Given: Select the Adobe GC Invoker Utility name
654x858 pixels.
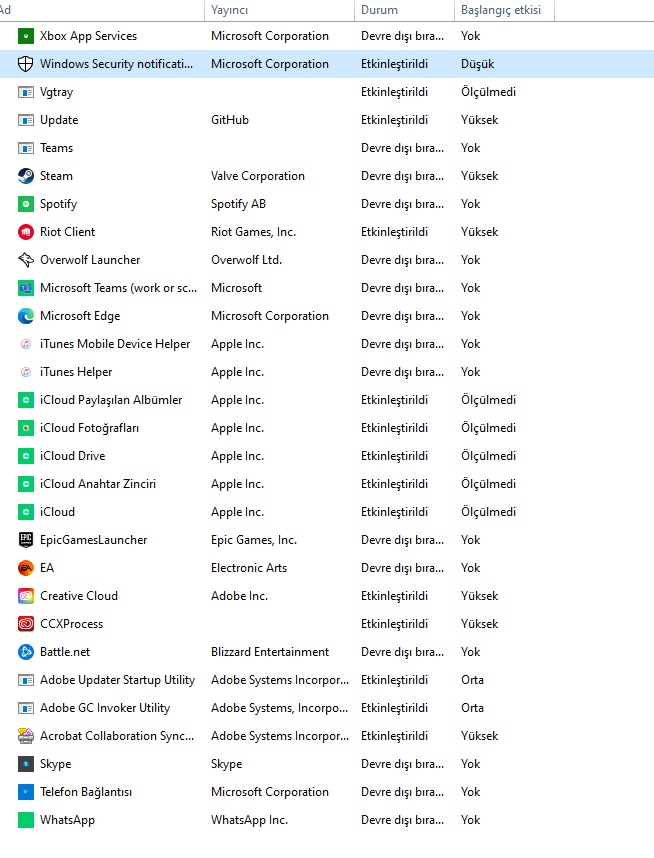Looking at the screenshot, I should point(105,708).
